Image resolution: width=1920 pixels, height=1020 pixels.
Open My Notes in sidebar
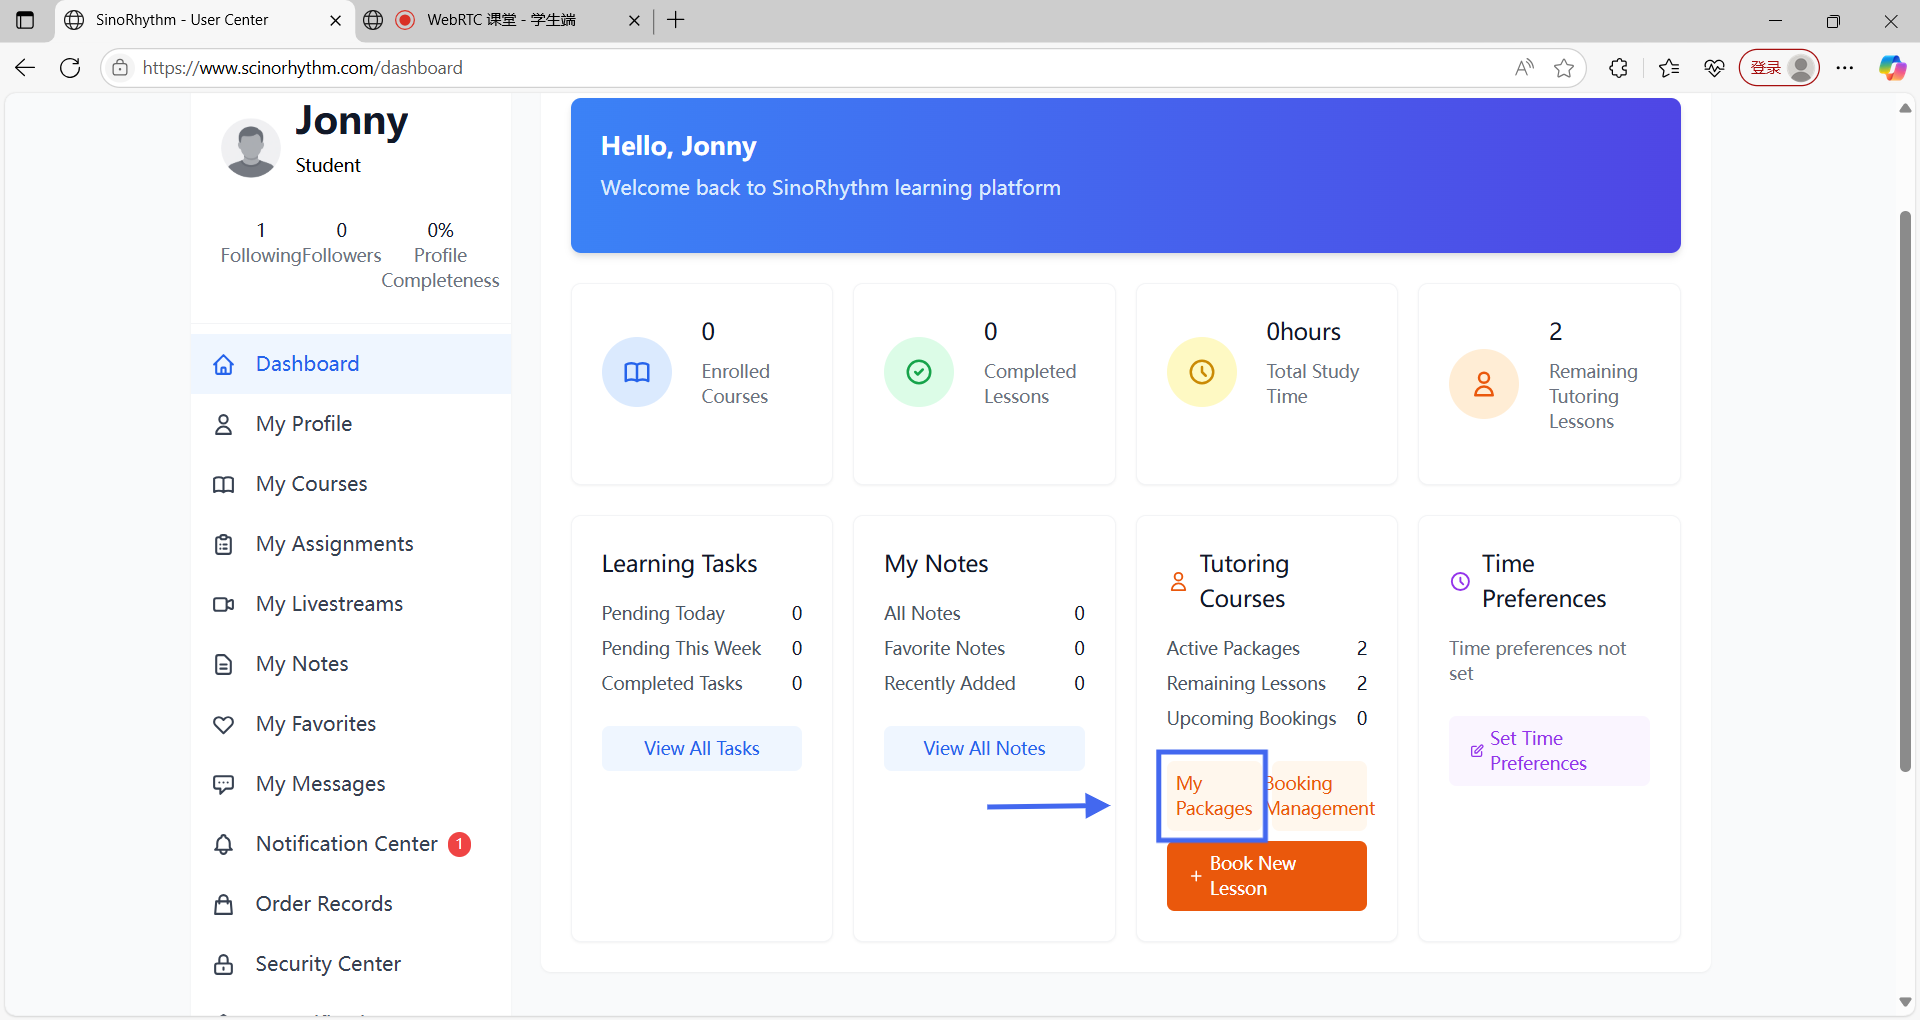tap(351, 664)
